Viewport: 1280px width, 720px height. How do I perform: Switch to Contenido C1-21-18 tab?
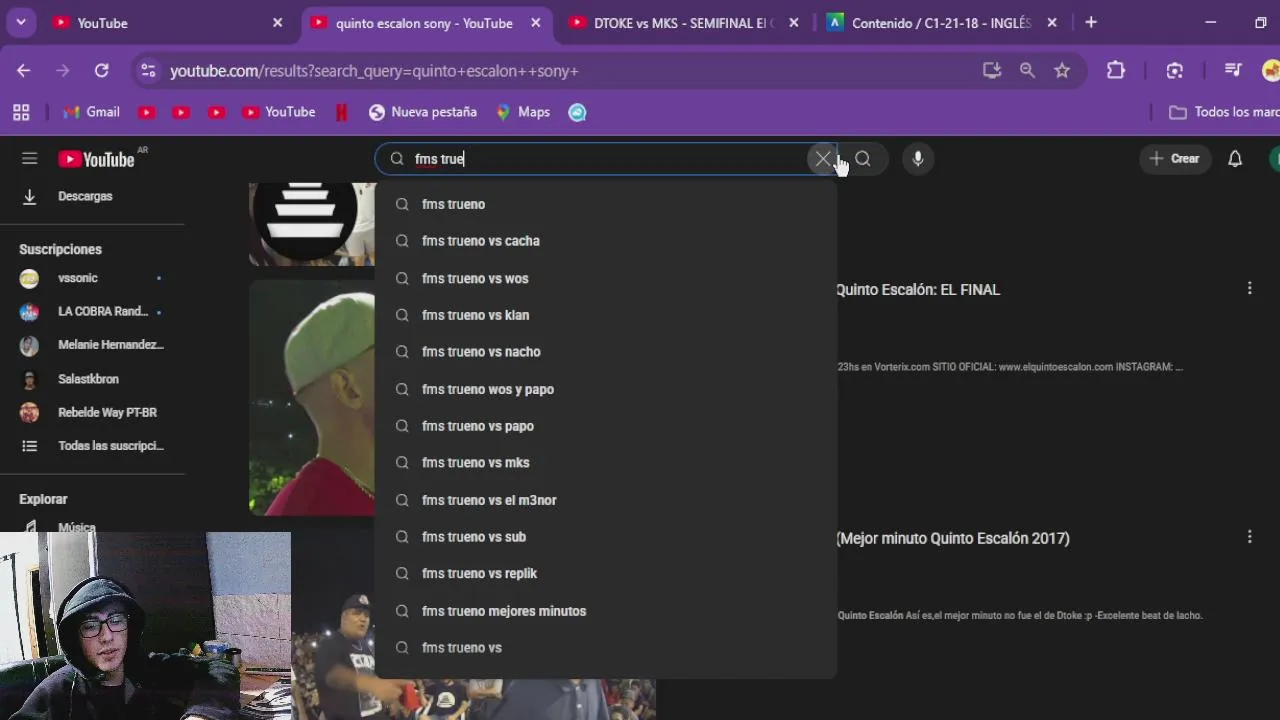(941, 22)
